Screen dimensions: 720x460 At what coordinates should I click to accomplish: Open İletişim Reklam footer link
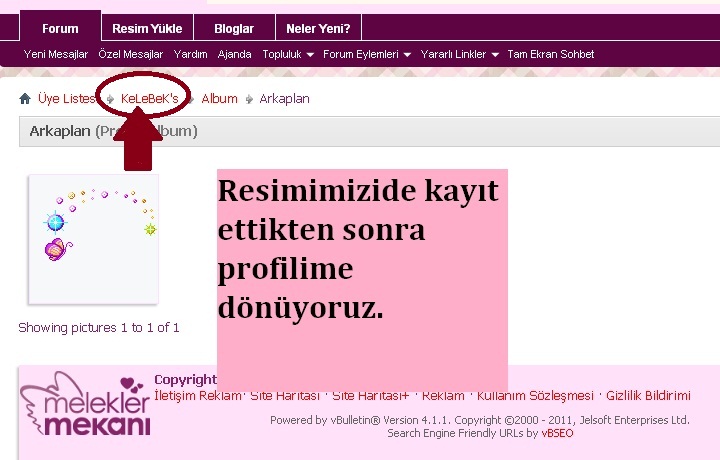198,395
